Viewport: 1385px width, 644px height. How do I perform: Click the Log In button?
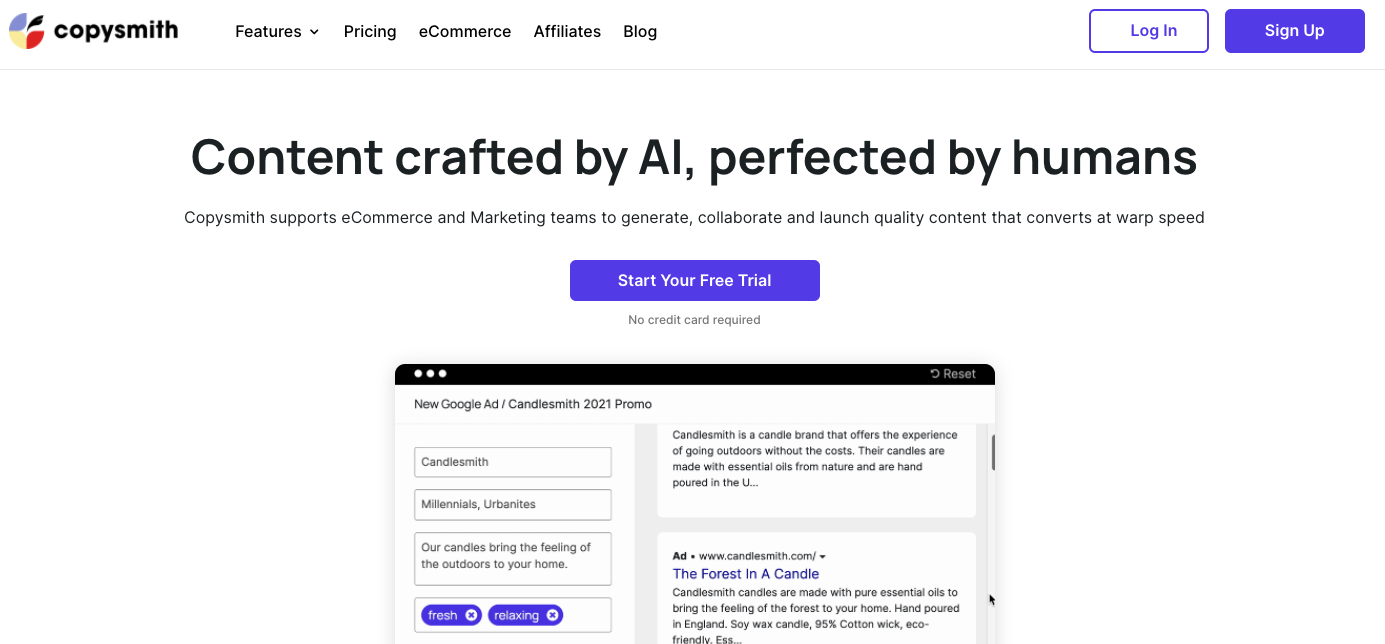(1149, 31)
